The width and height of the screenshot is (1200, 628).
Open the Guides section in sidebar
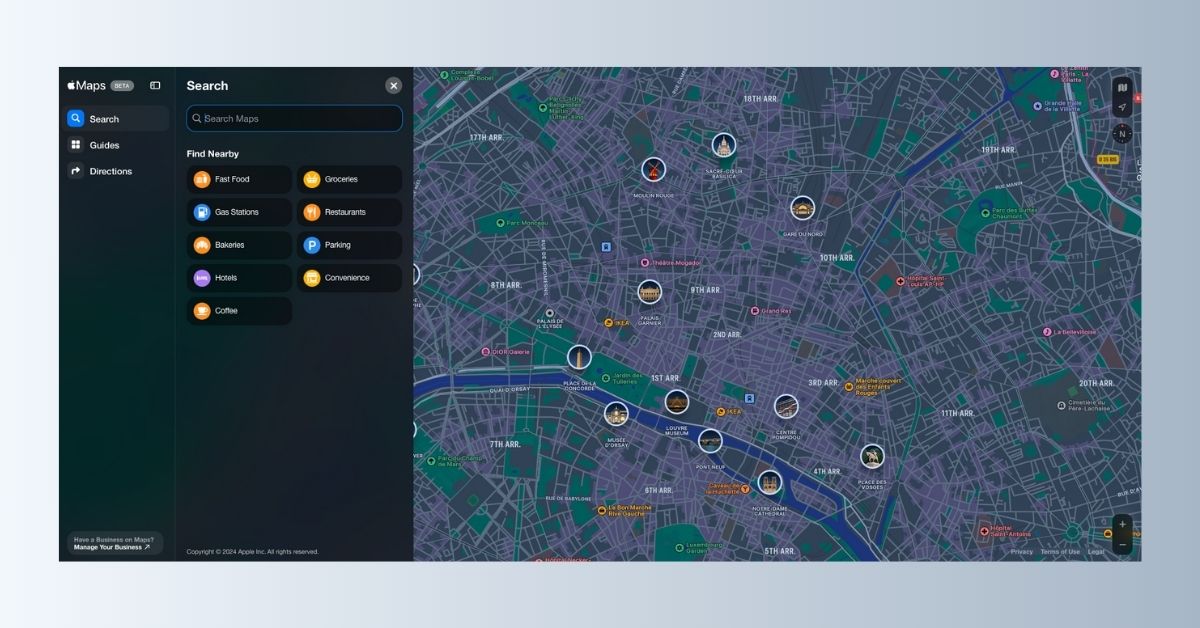tap(117, 145)
